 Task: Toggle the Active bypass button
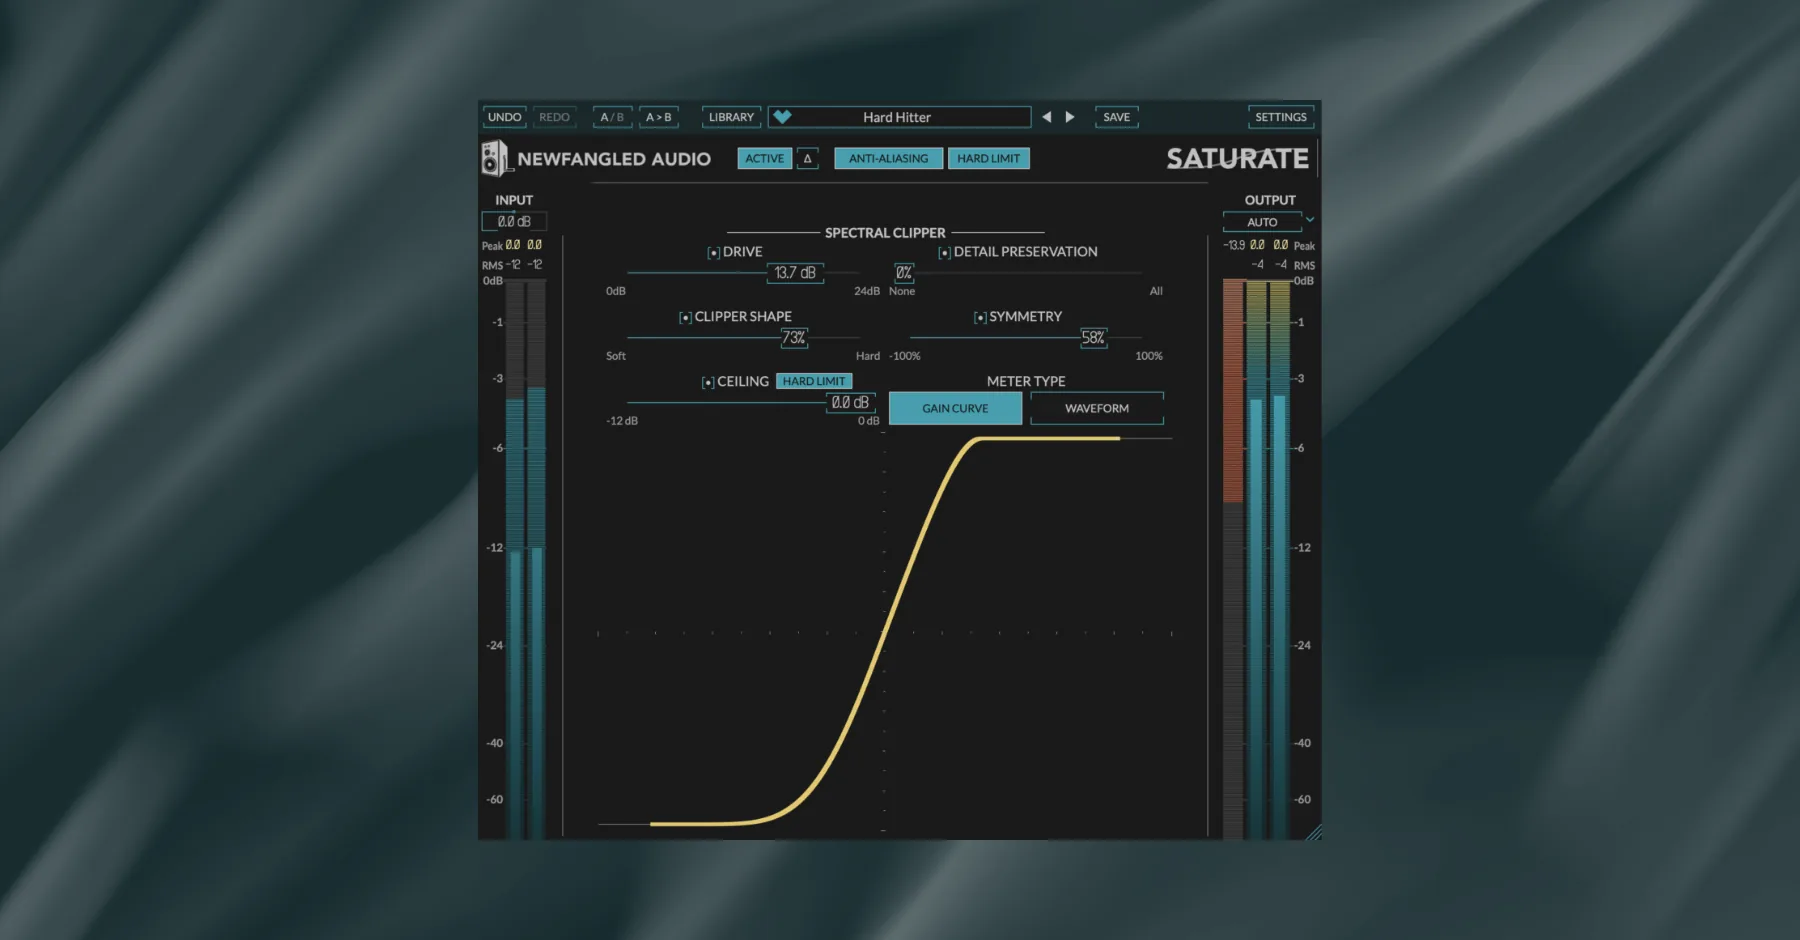[765, 158]
